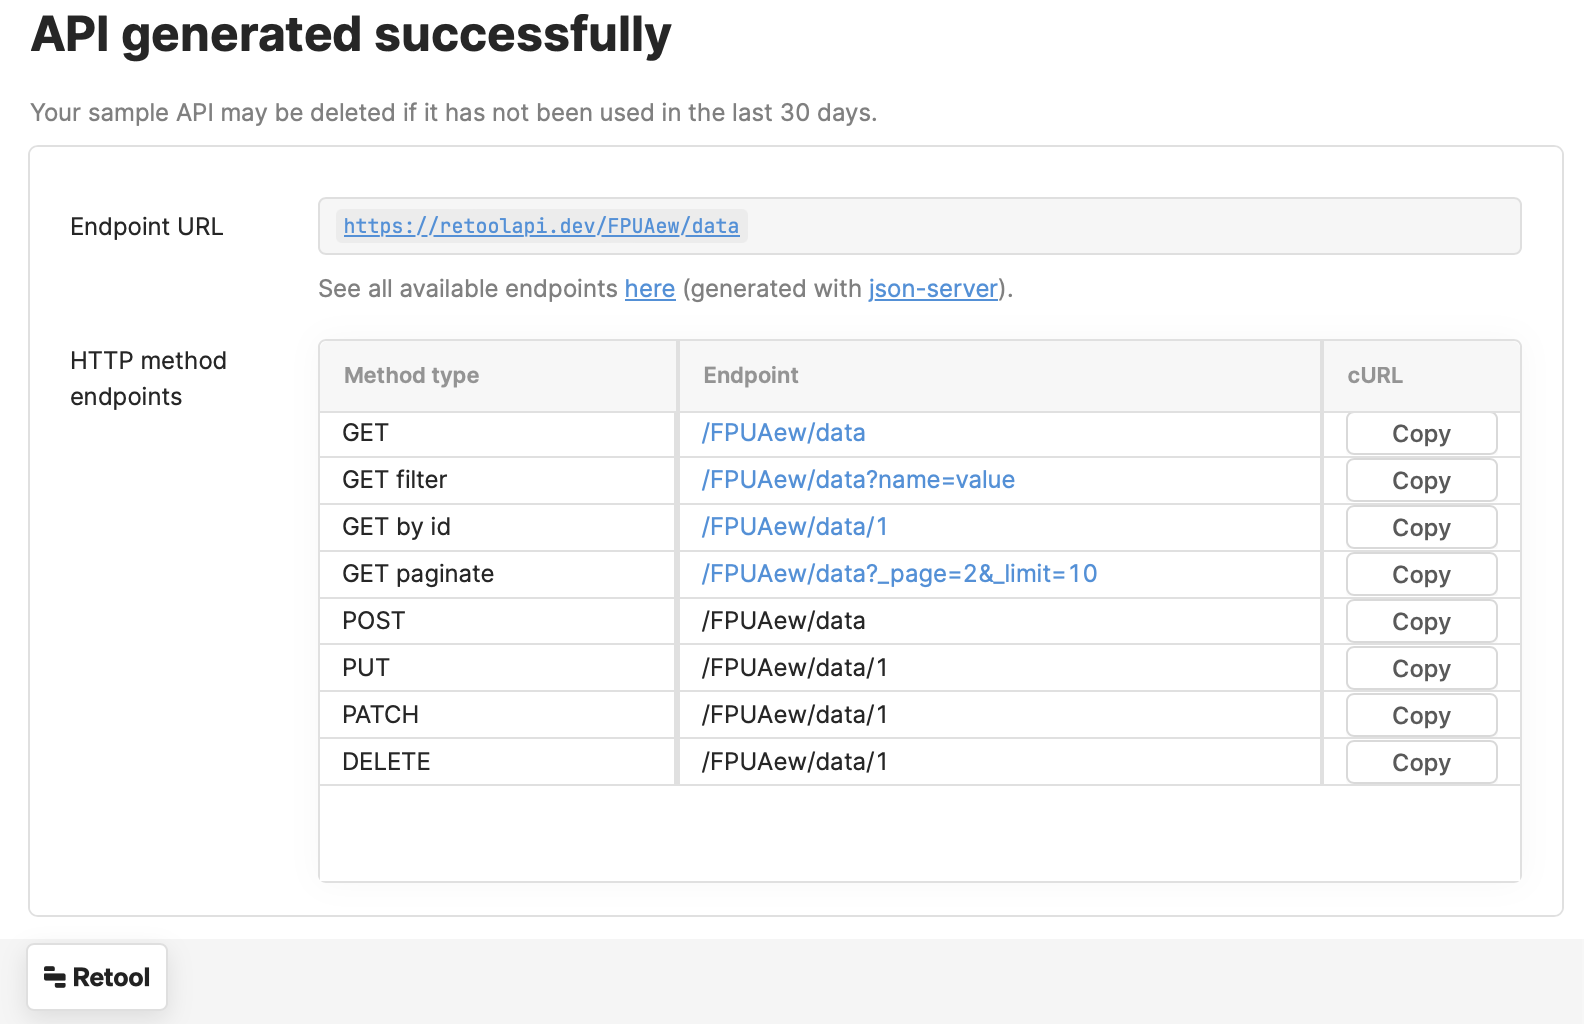
Task: Open the GET paginate endpoint link
Action: (899, 574)
